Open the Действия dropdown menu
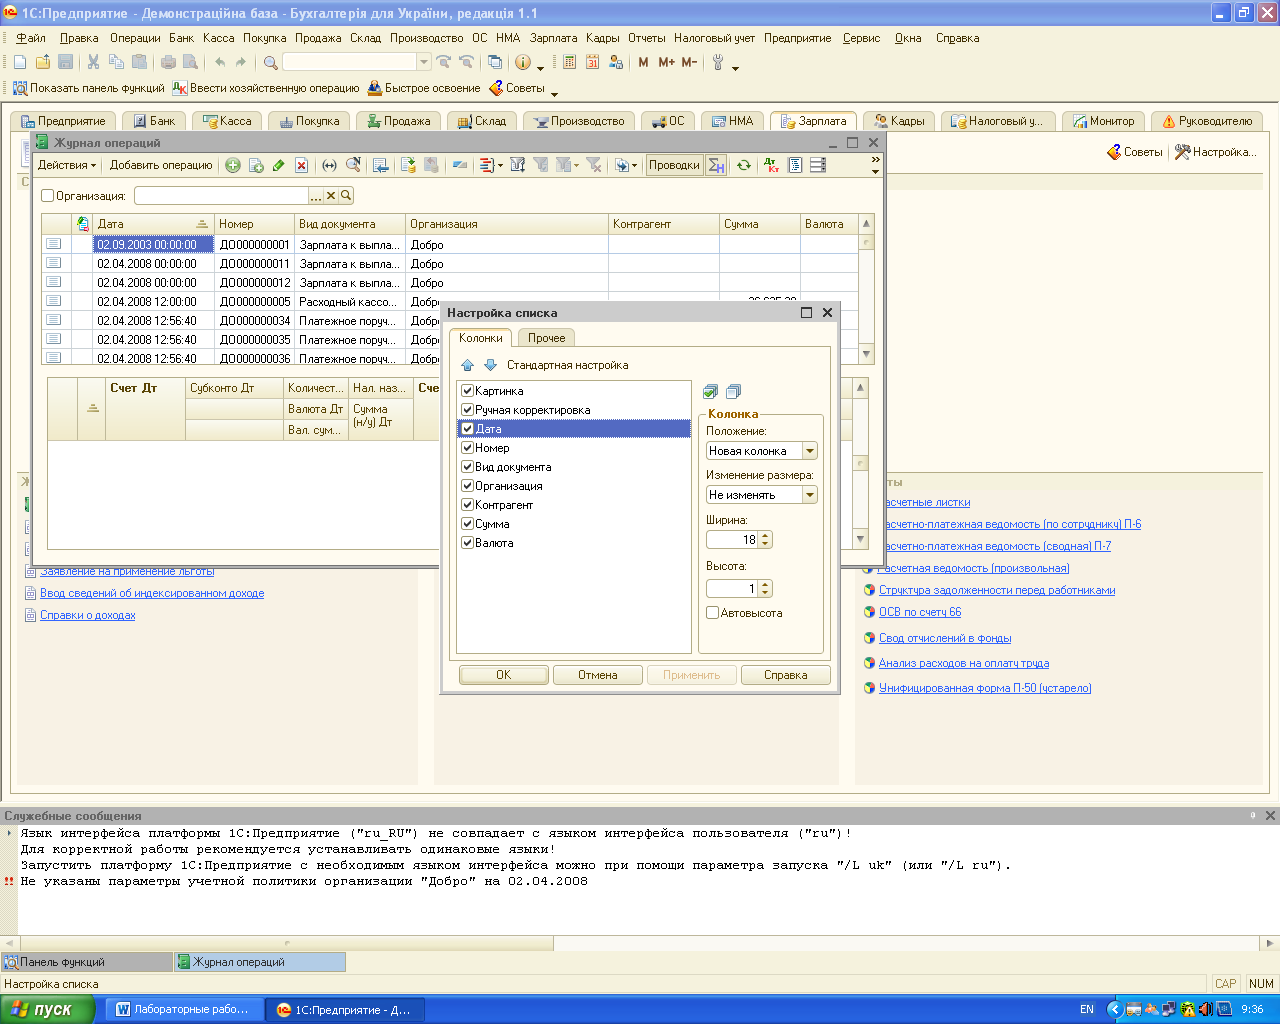1280x1024 pixels. pos(67,165)
